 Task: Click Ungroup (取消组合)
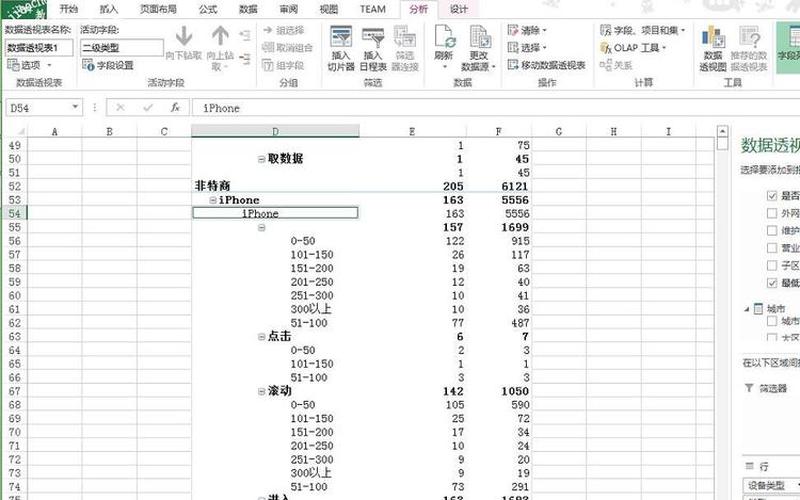pos(287,48)
